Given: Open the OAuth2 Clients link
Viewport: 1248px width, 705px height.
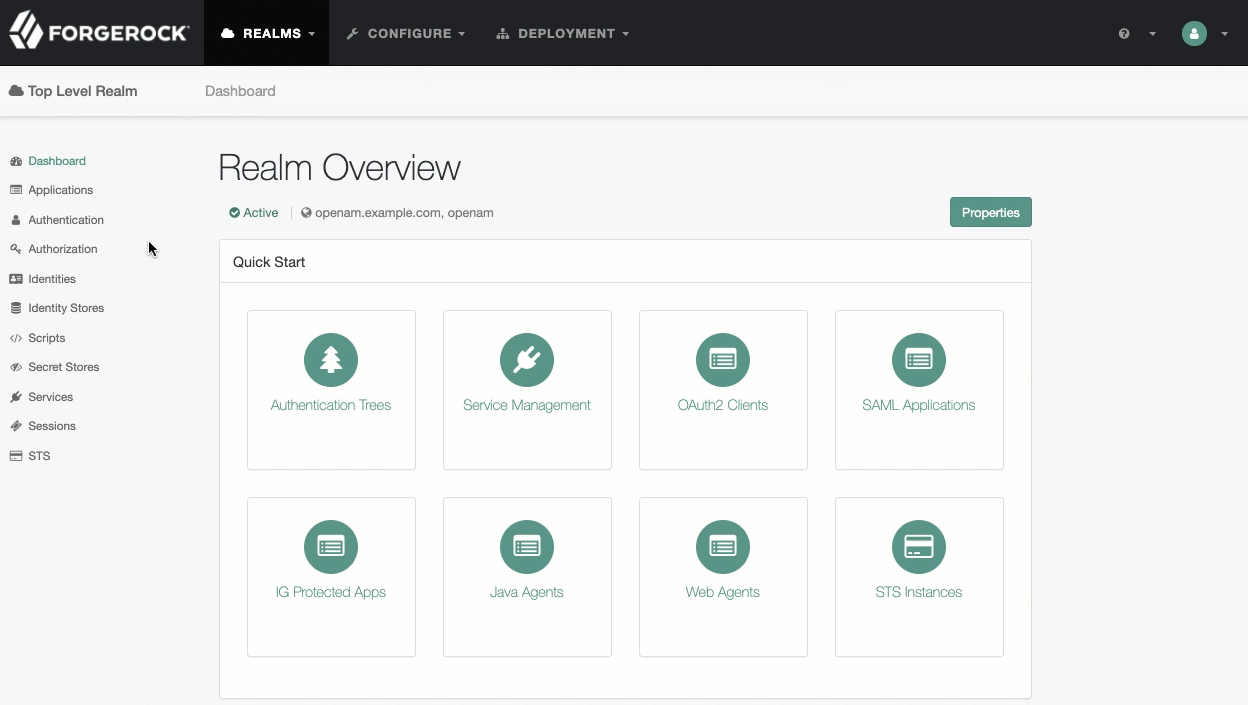Looking at the screenshot, I should point(723,405).
